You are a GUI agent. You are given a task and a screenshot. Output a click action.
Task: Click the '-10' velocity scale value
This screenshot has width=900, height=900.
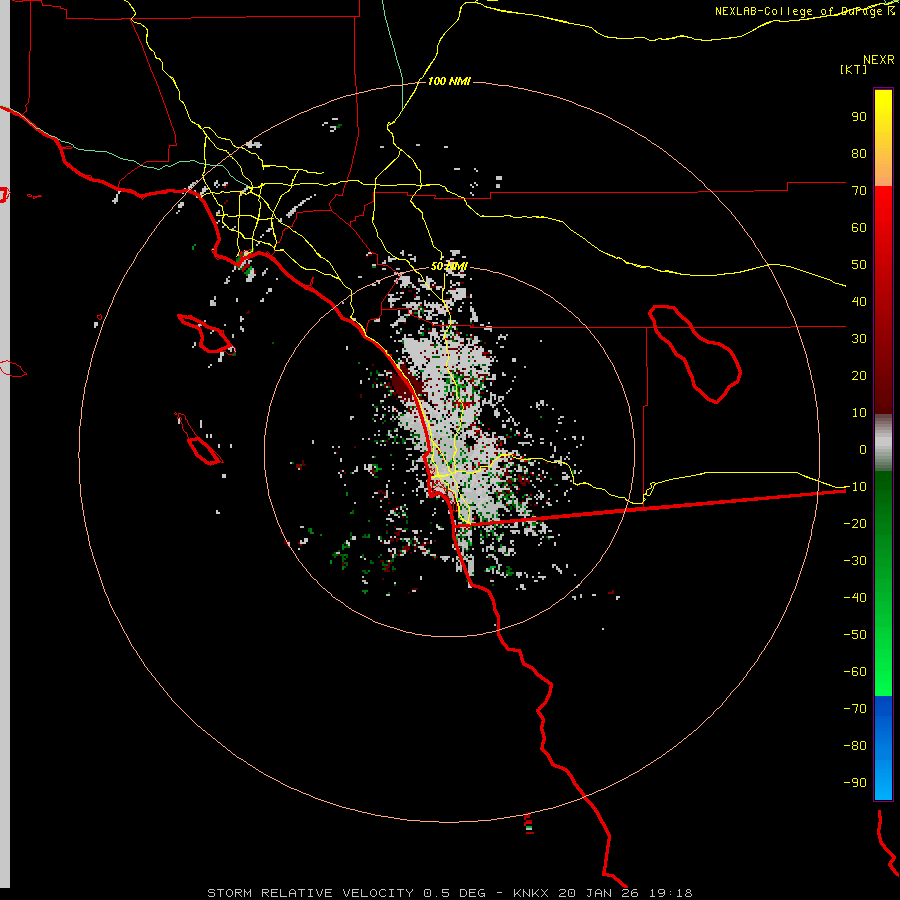tap(855, 487)
